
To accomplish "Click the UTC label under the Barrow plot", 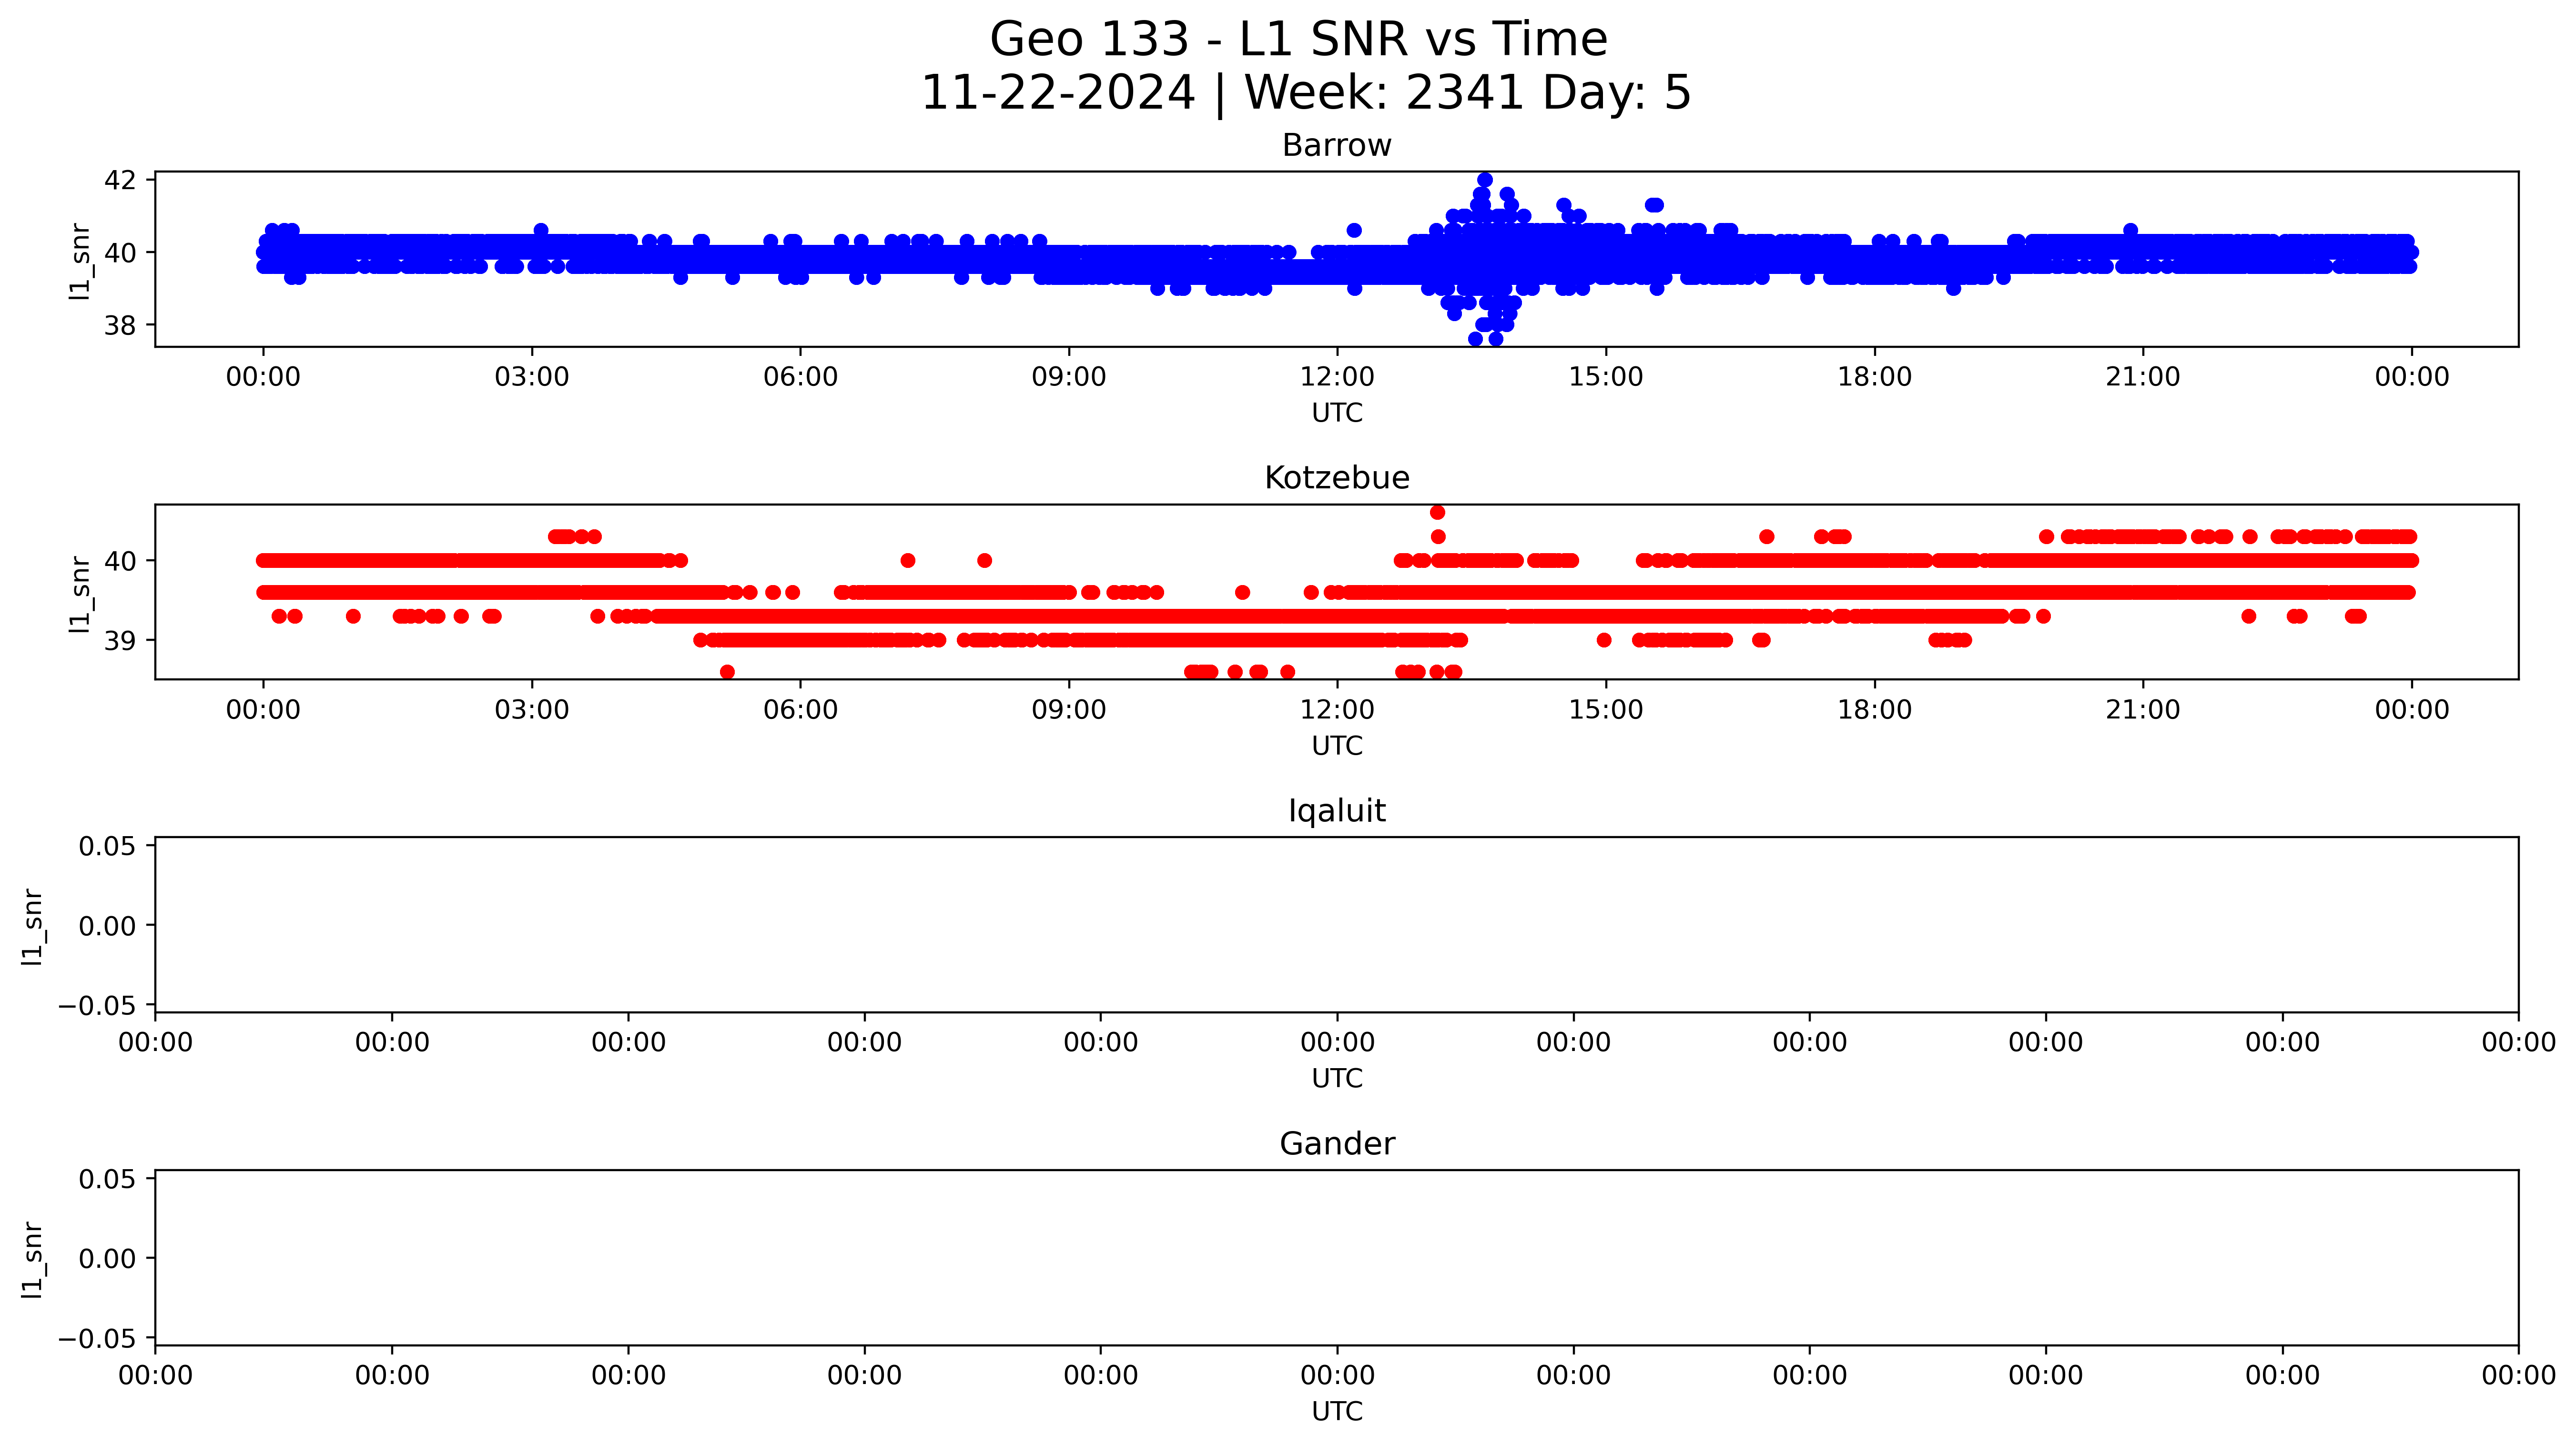I will tap(1337, 413).
